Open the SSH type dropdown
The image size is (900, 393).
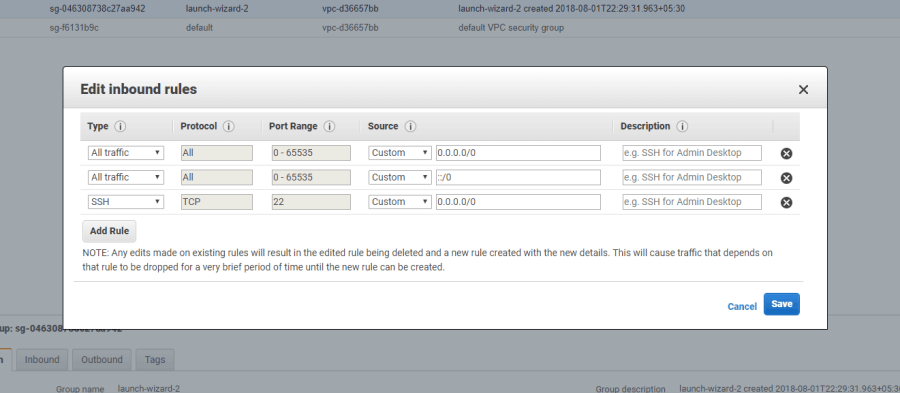pos(126,202)
